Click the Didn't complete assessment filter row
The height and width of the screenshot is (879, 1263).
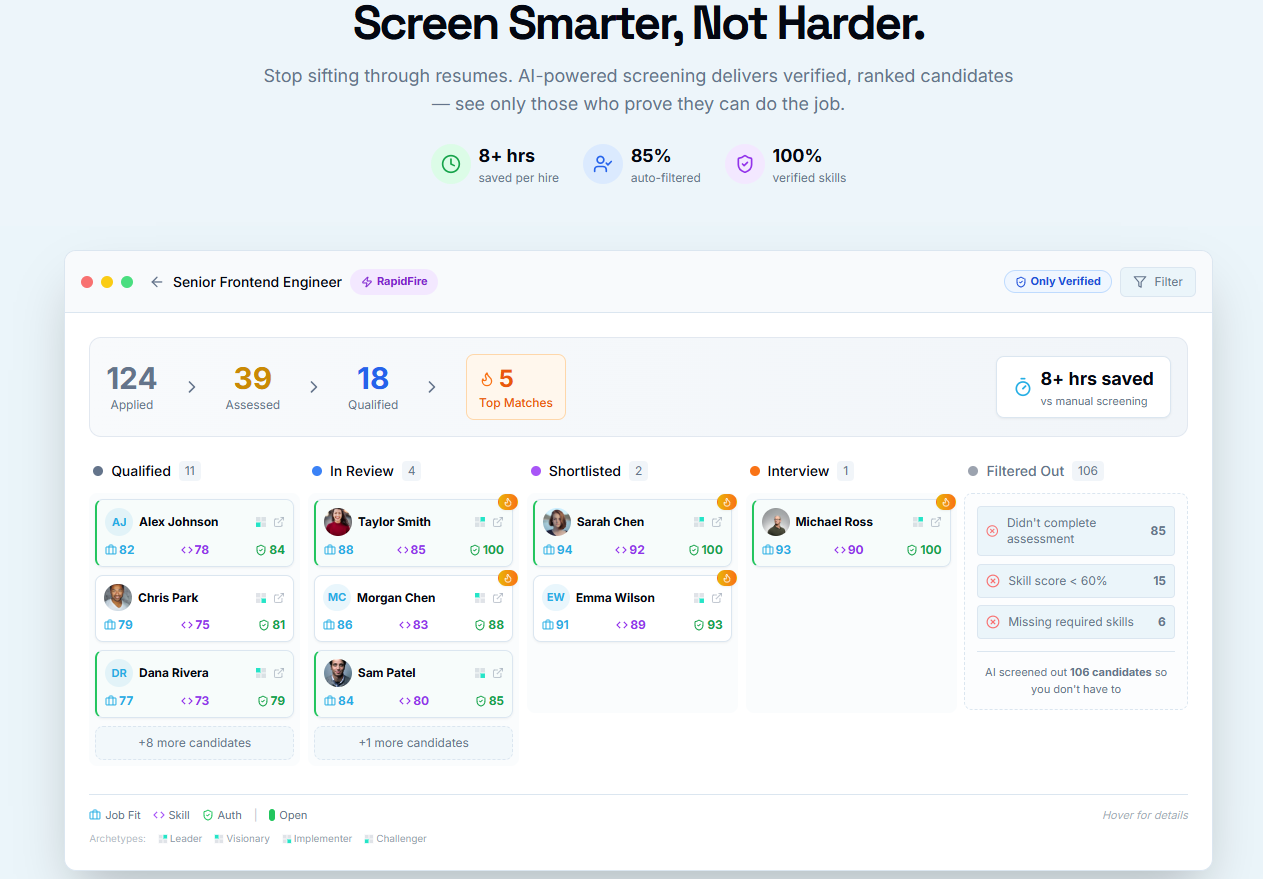[1075, 529]
